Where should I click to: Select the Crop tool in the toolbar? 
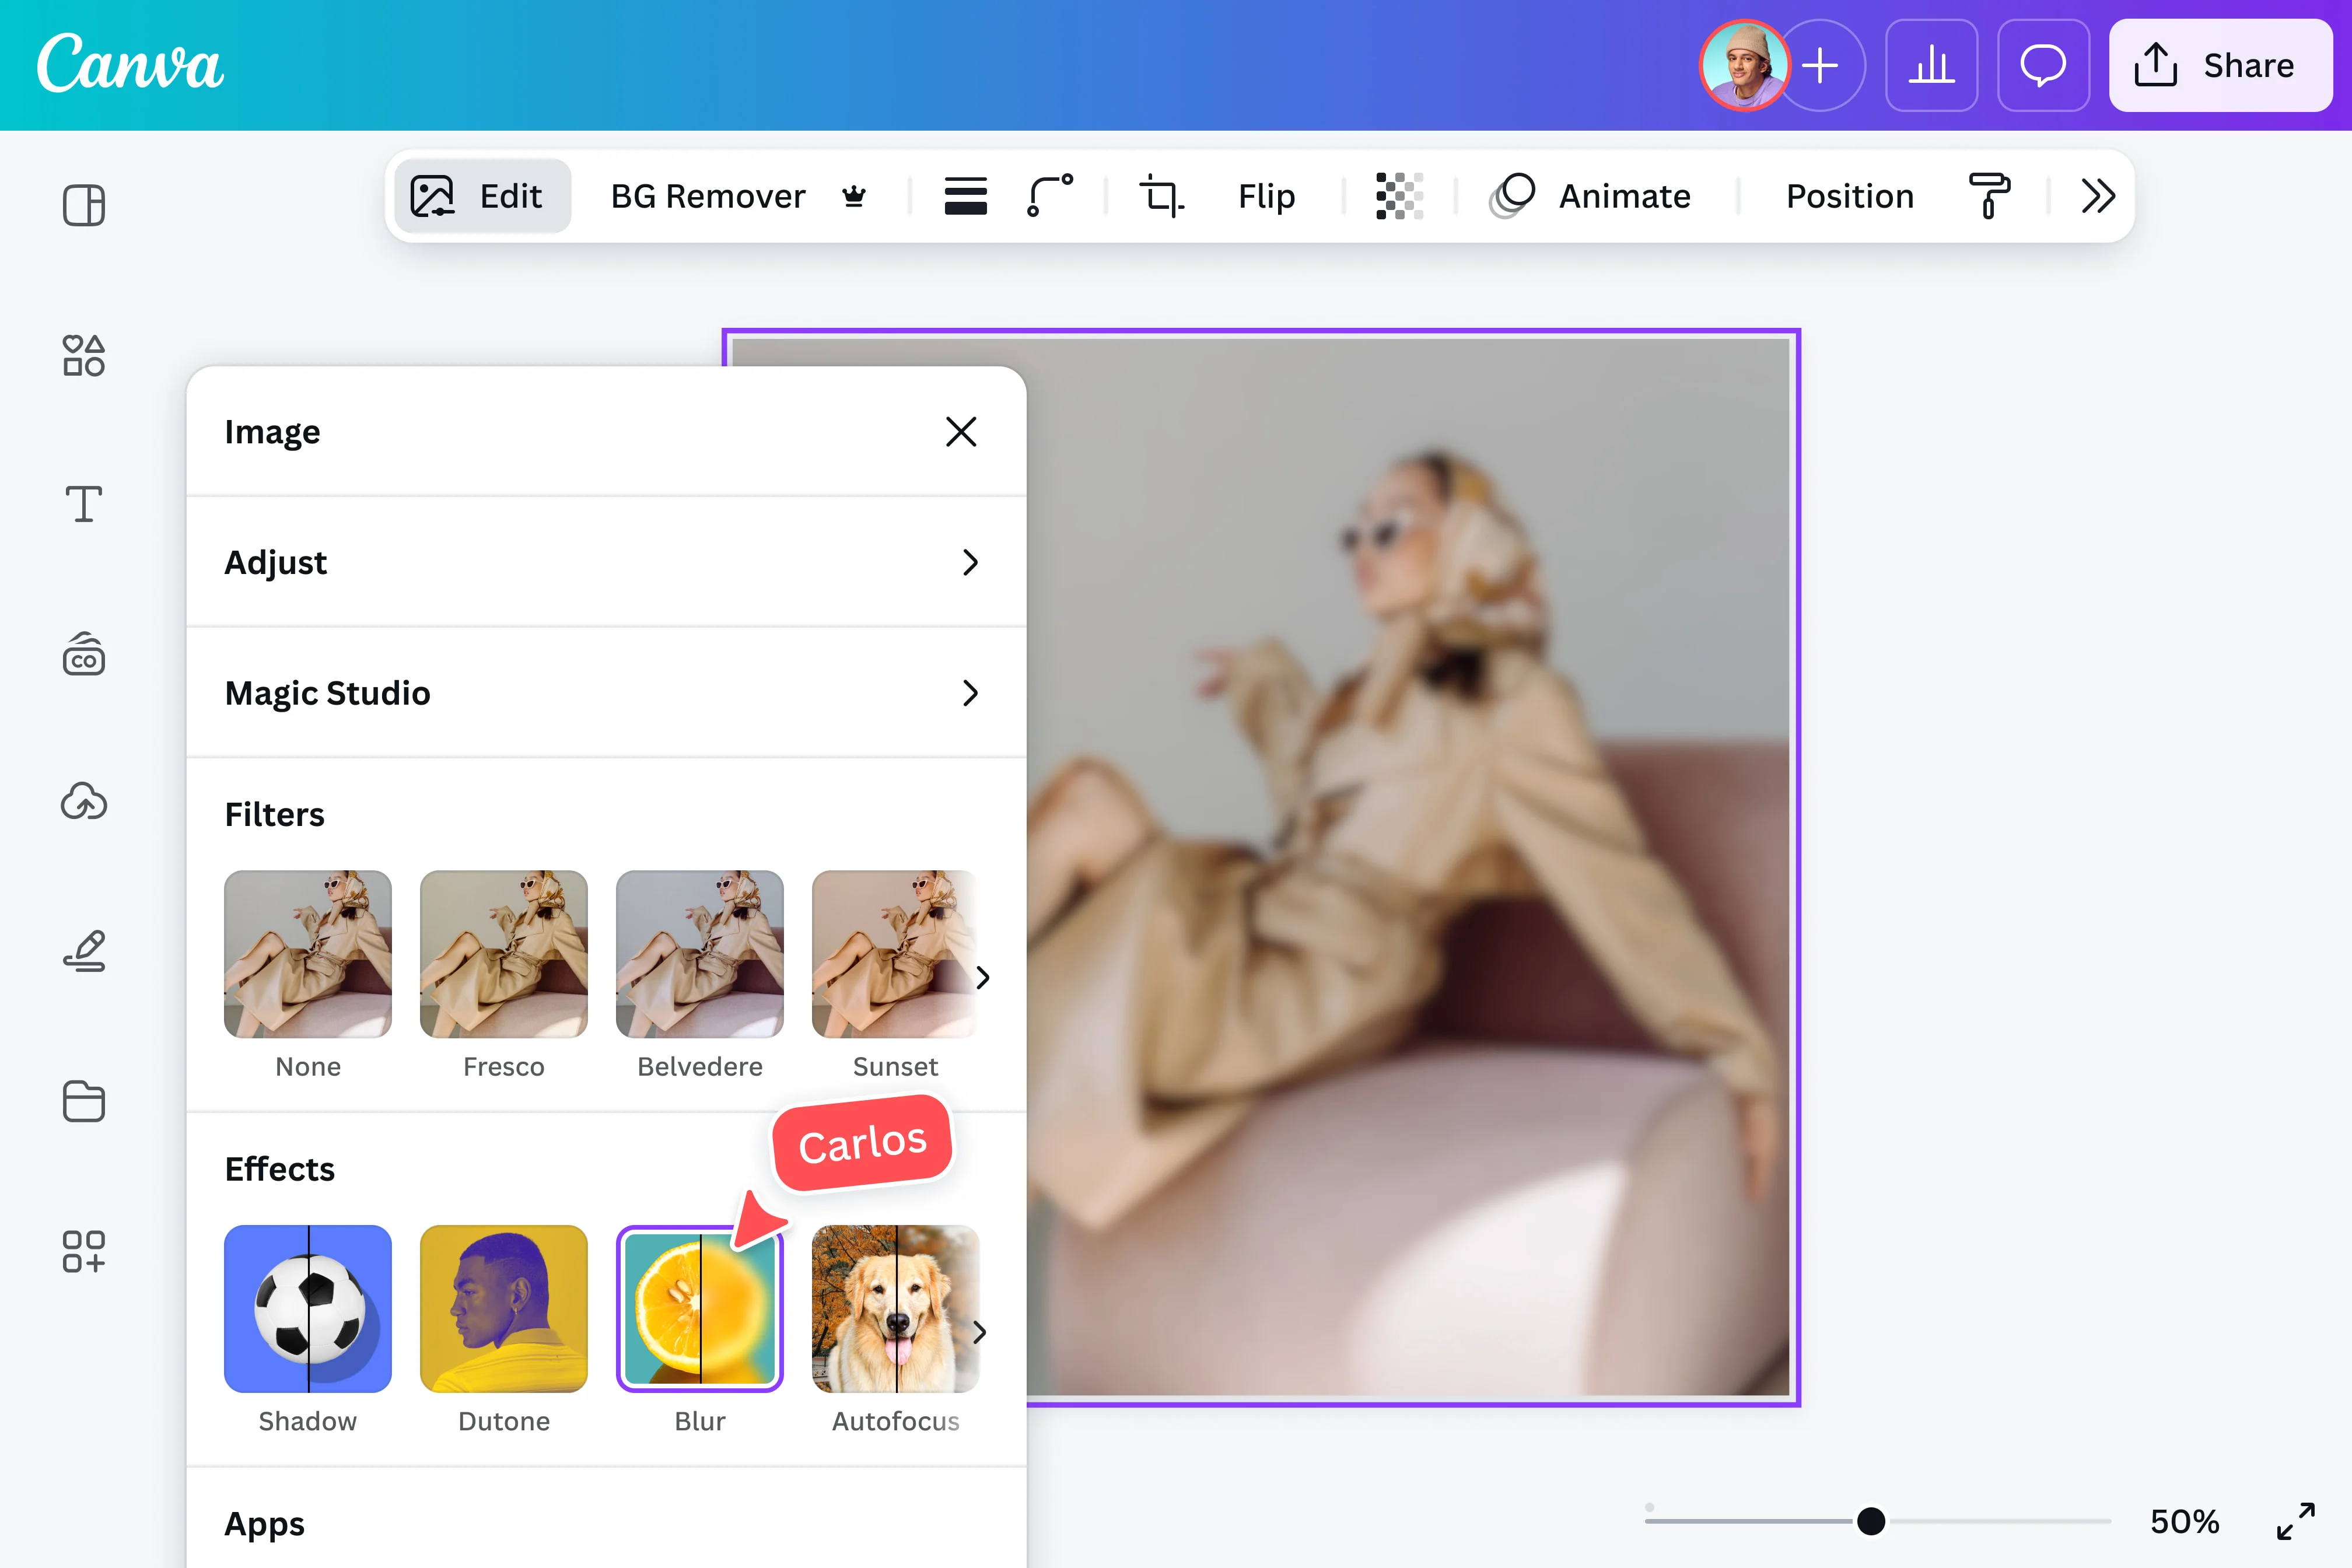[1161, 196]
